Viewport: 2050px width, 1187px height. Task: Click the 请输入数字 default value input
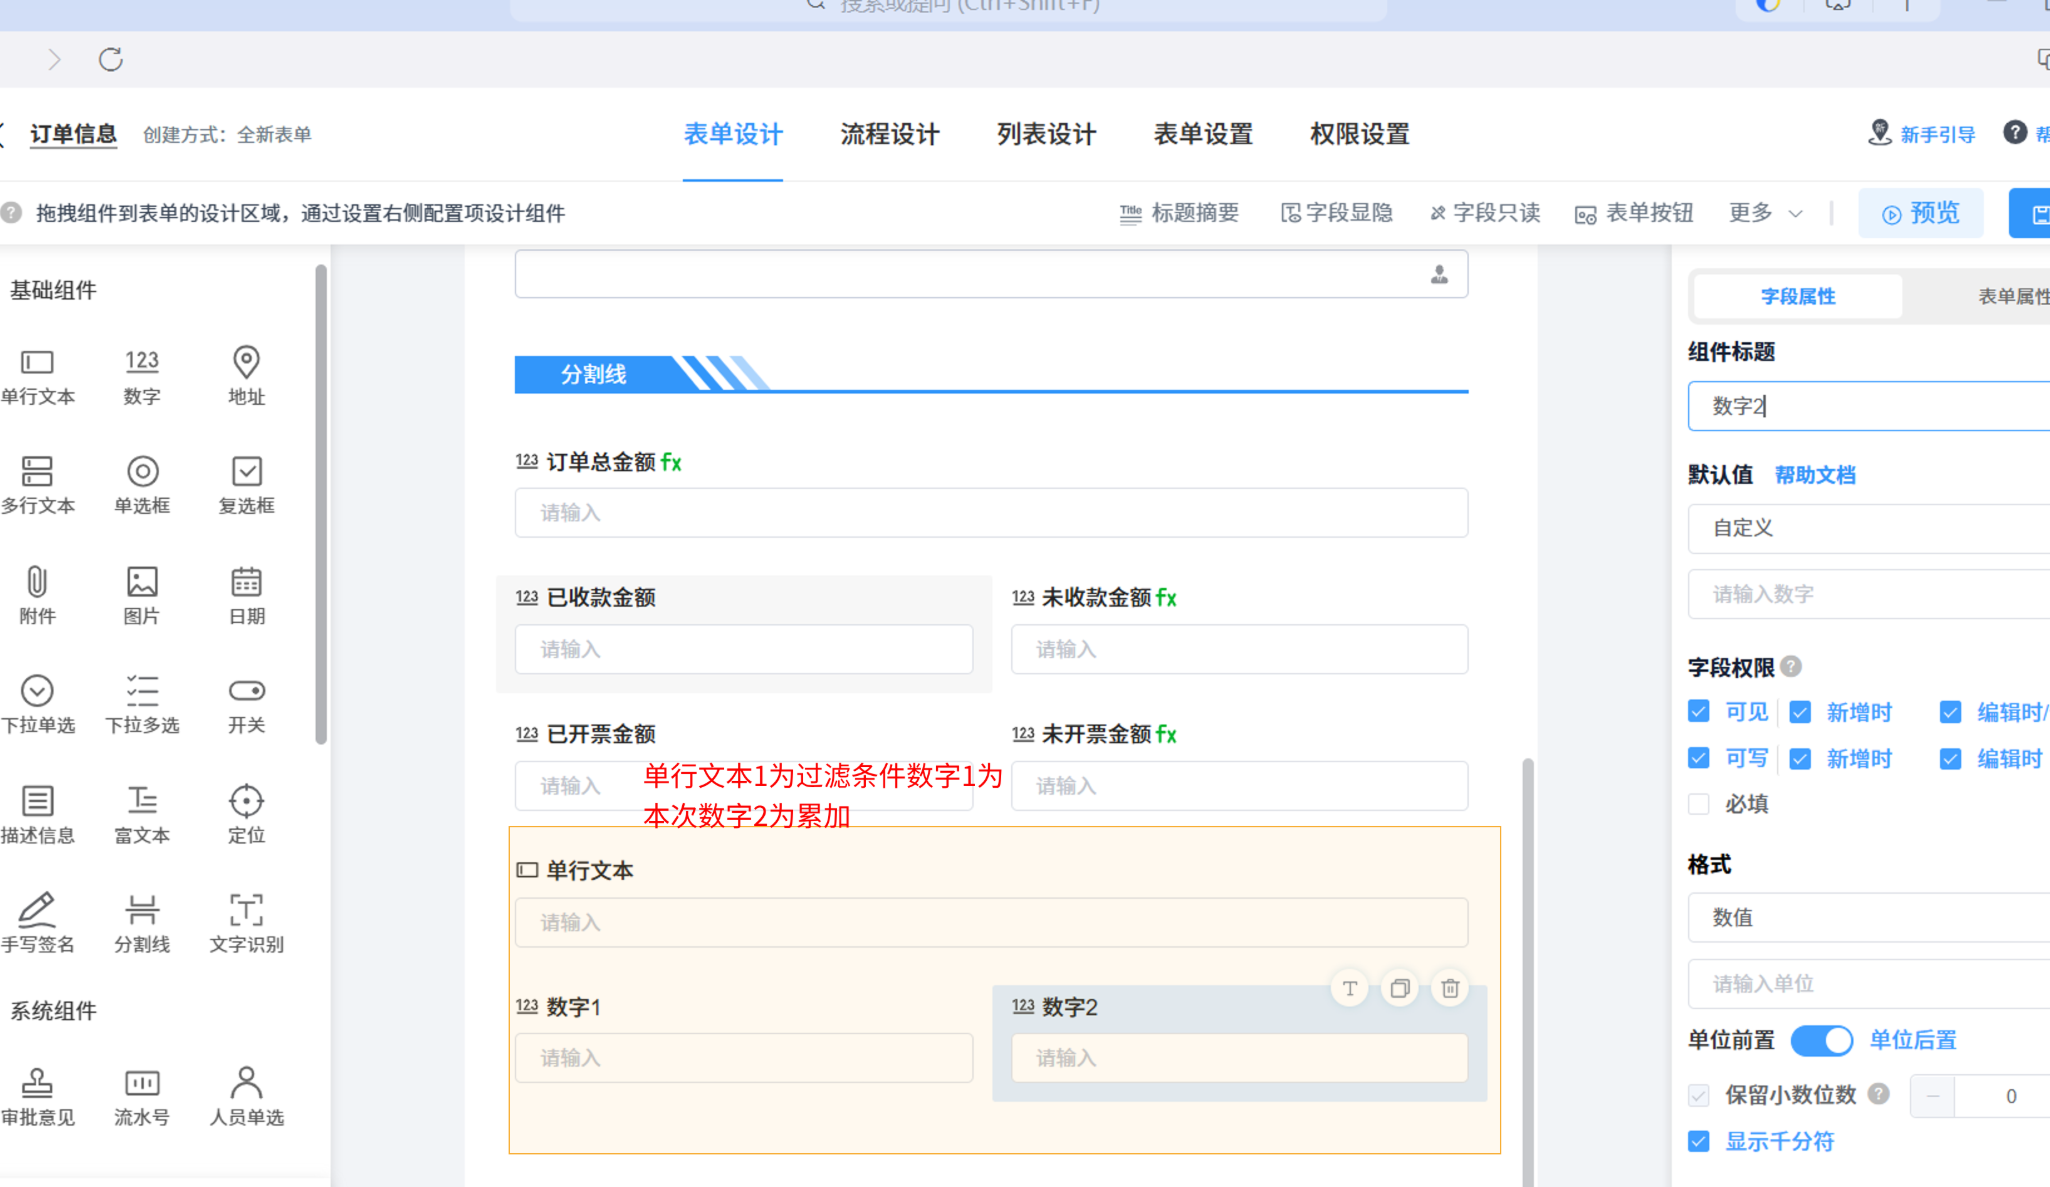1868,594
